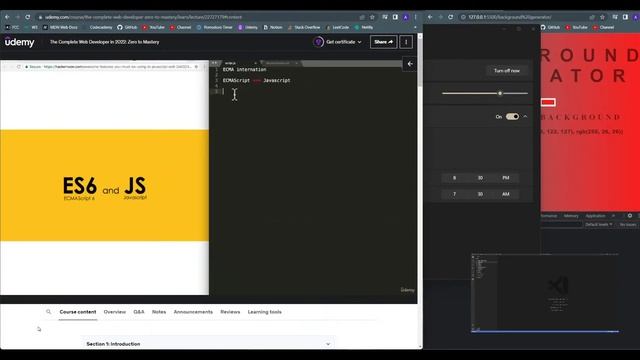Screen dimensions: 640x360
Task: Switch to the DevTools Memory tab
Action: coord(571,216)
